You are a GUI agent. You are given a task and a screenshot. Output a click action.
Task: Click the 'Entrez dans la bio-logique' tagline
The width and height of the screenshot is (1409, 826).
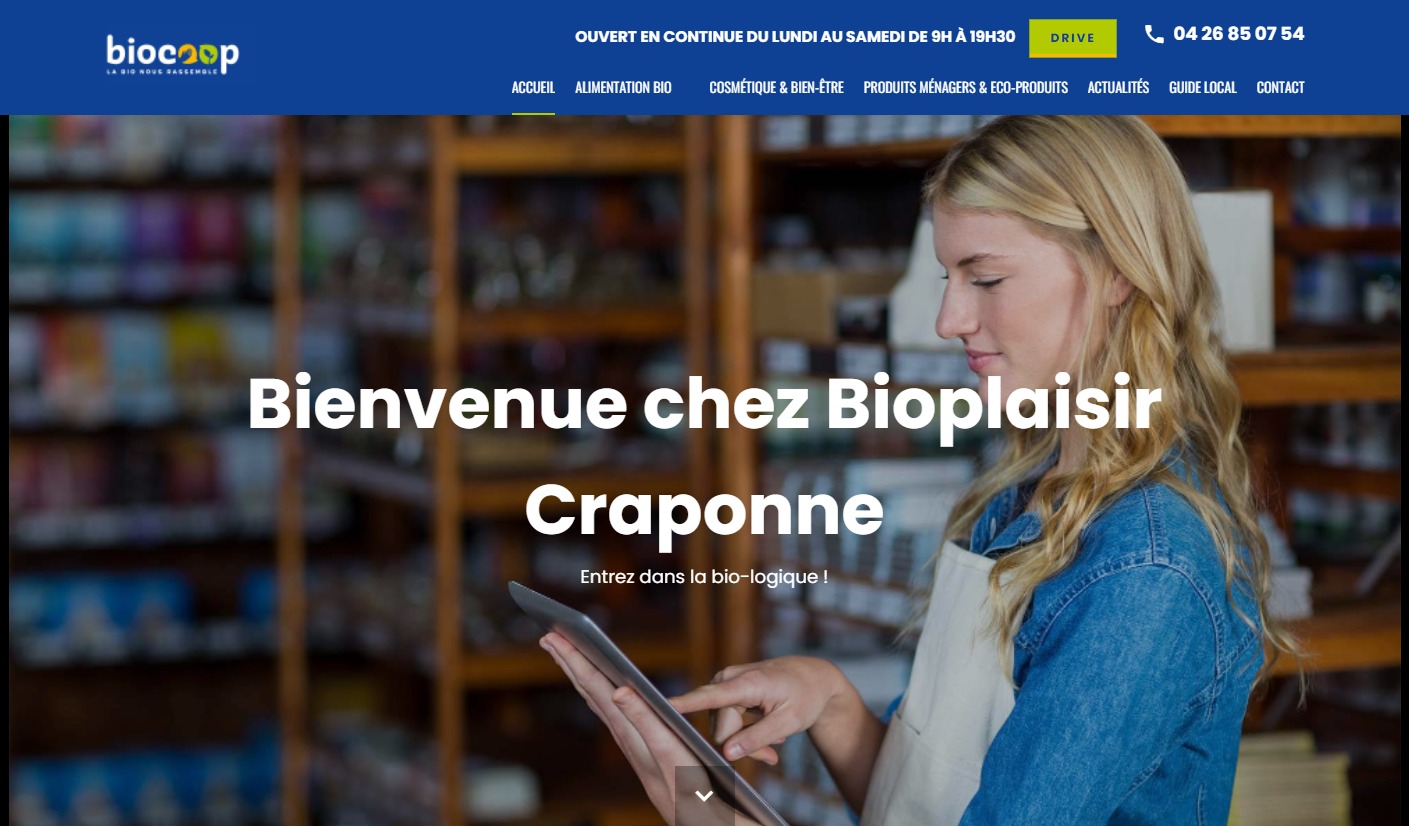(x=704, y=577)
